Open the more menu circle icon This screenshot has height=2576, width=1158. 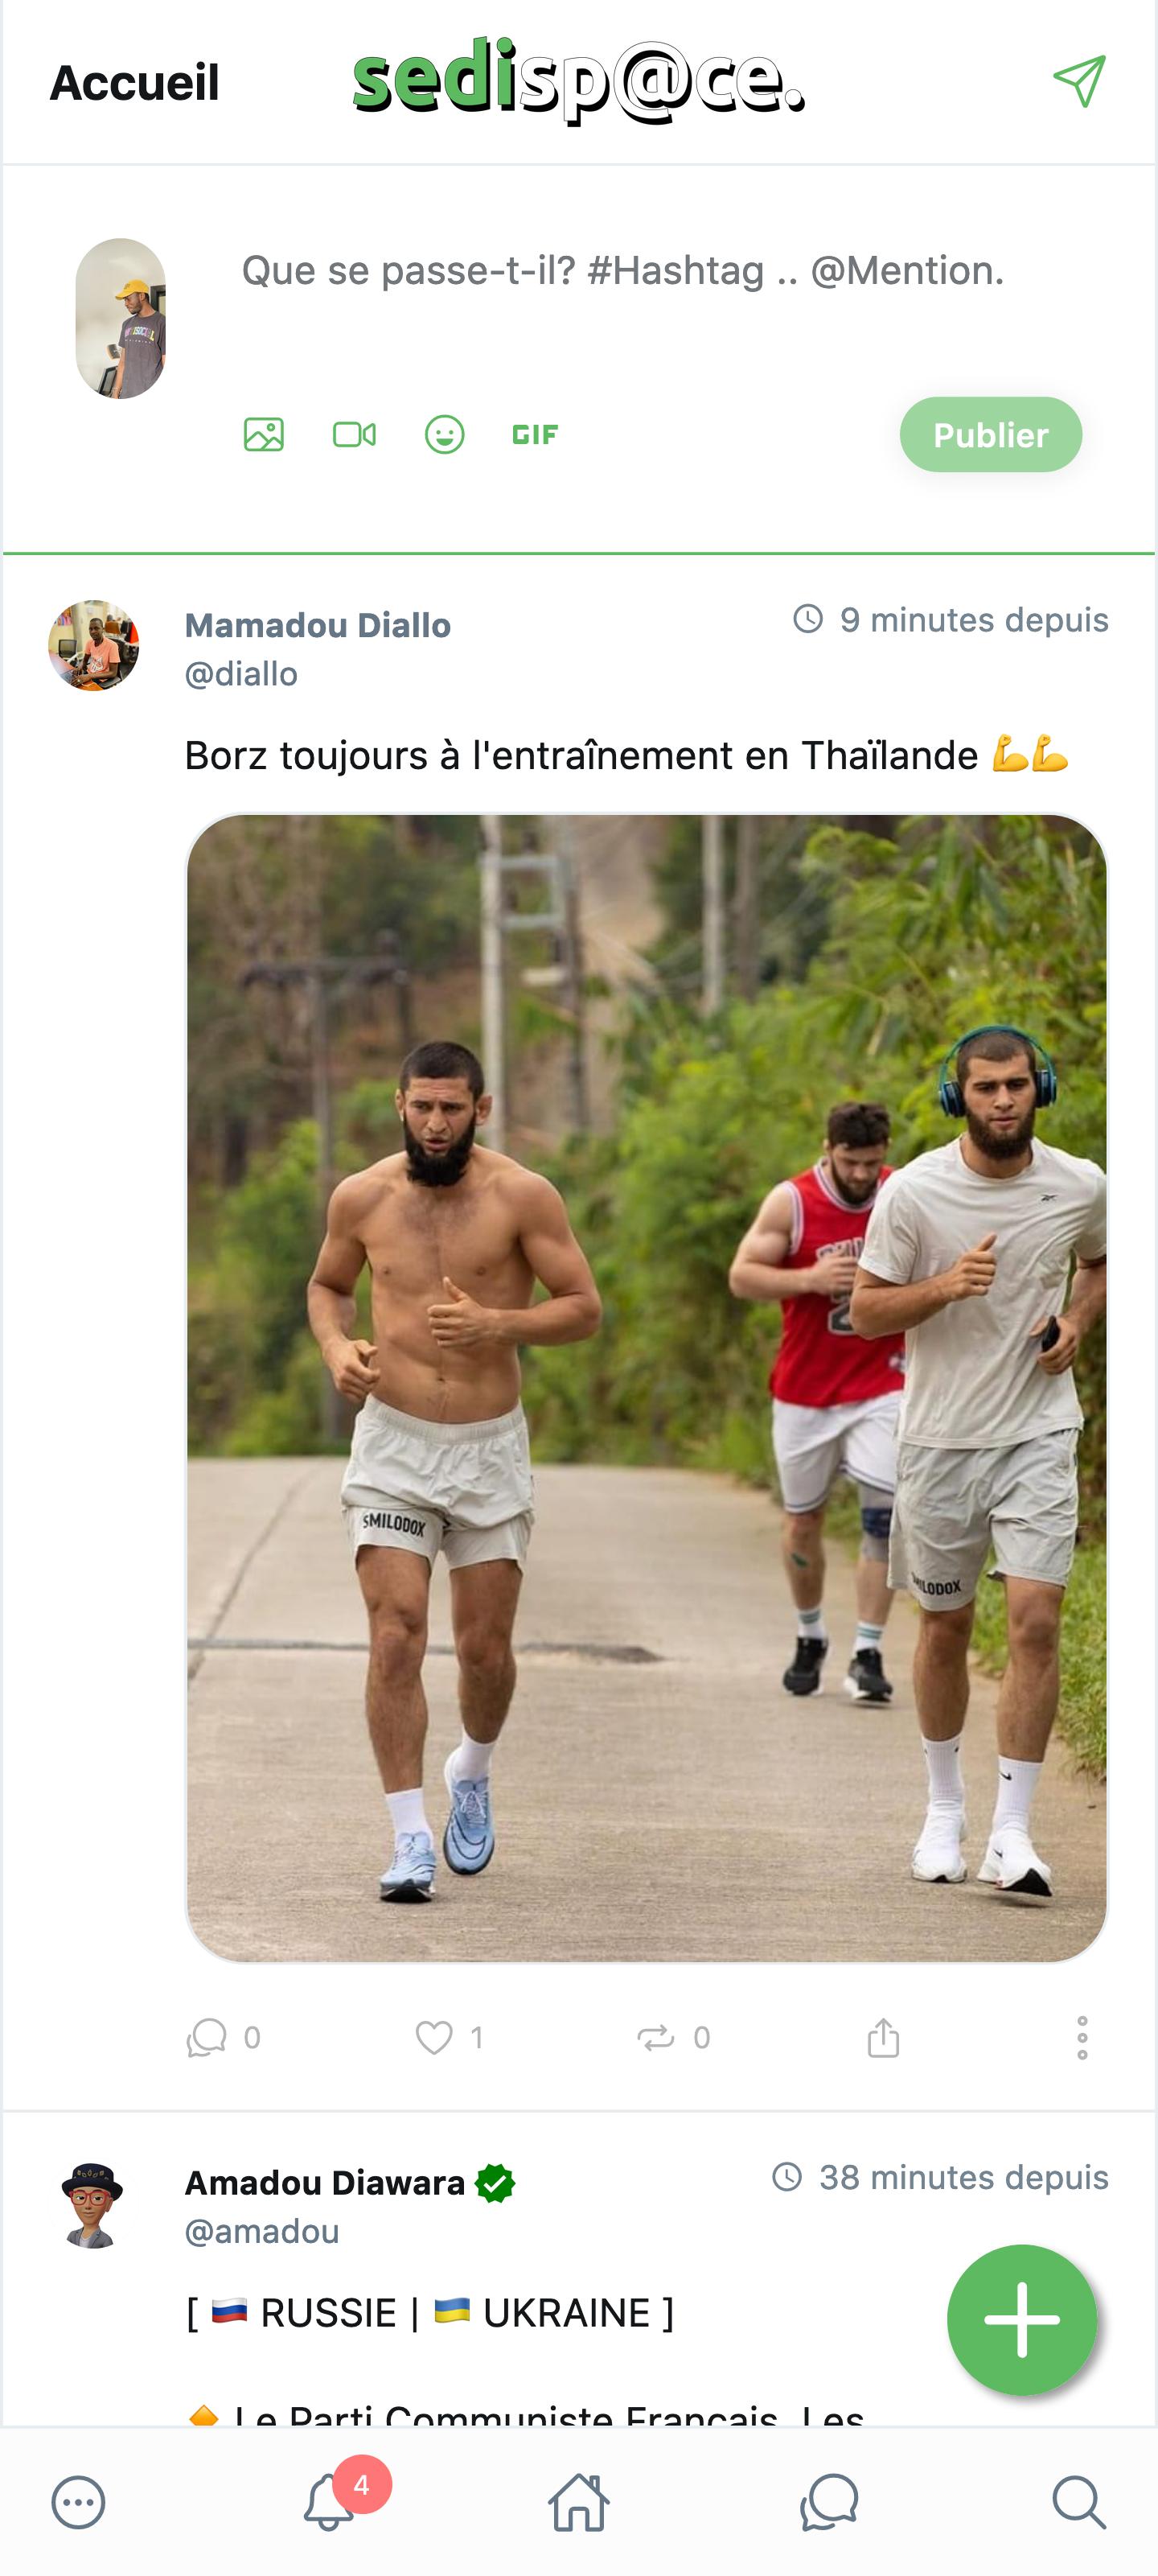click(x=78, y=2503)
